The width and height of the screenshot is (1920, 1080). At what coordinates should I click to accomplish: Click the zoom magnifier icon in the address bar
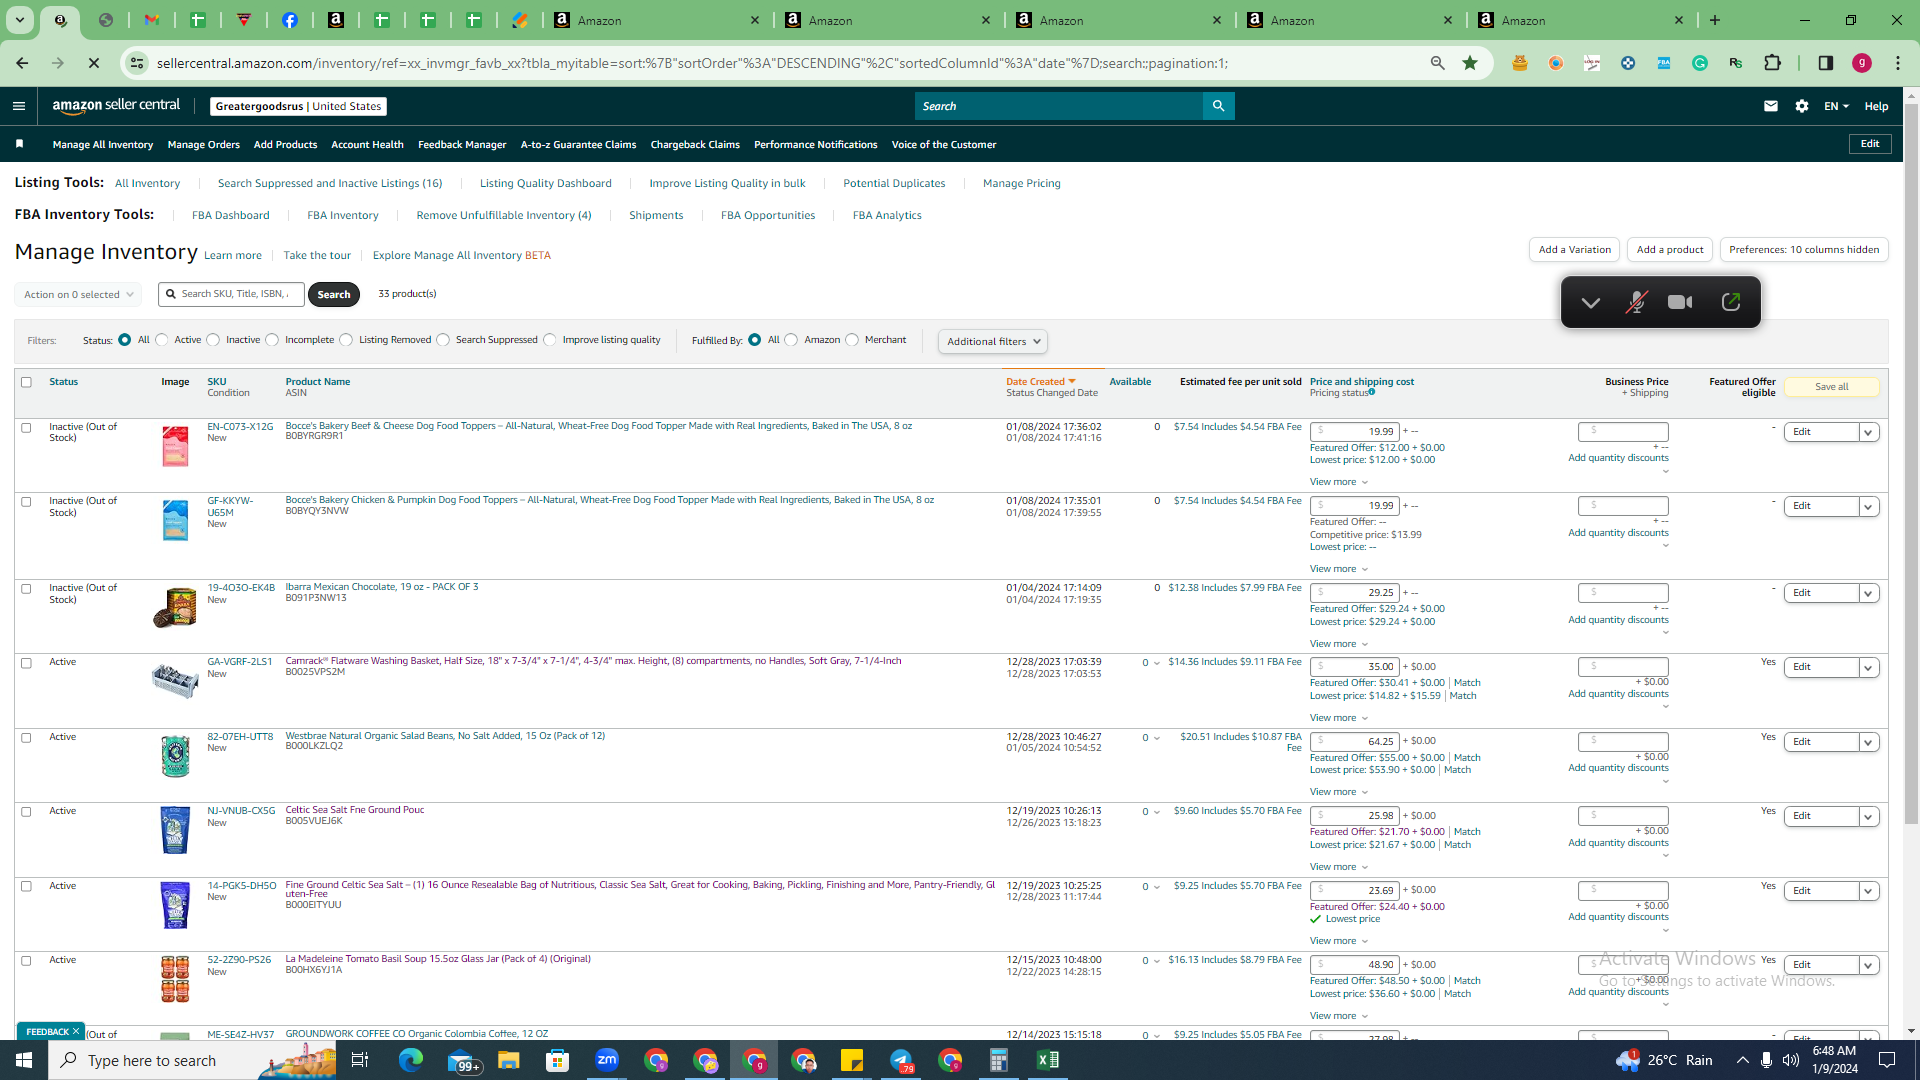[1438, 63]
